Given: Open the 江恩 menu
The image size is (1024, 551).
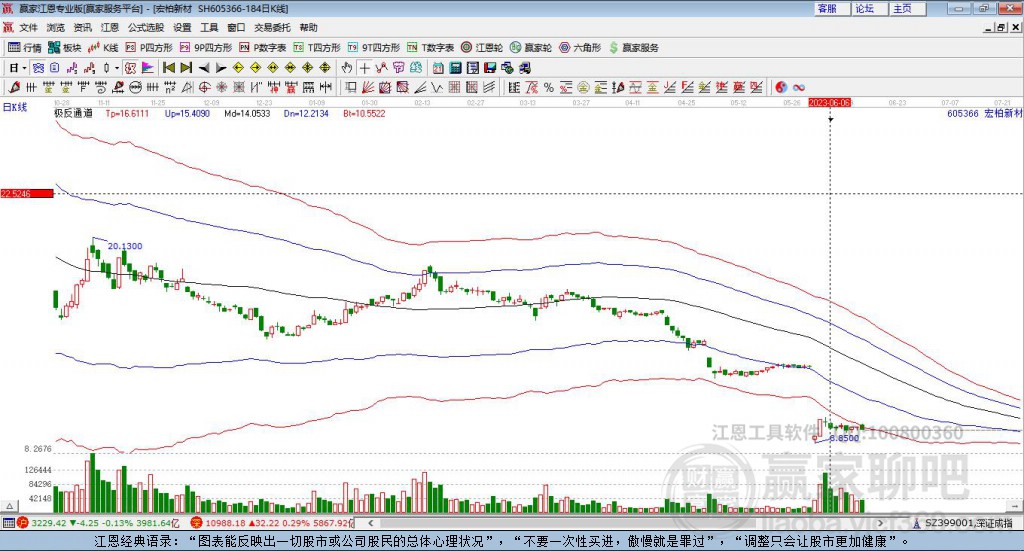Looking at the screenshot, I should coord(110,27).
